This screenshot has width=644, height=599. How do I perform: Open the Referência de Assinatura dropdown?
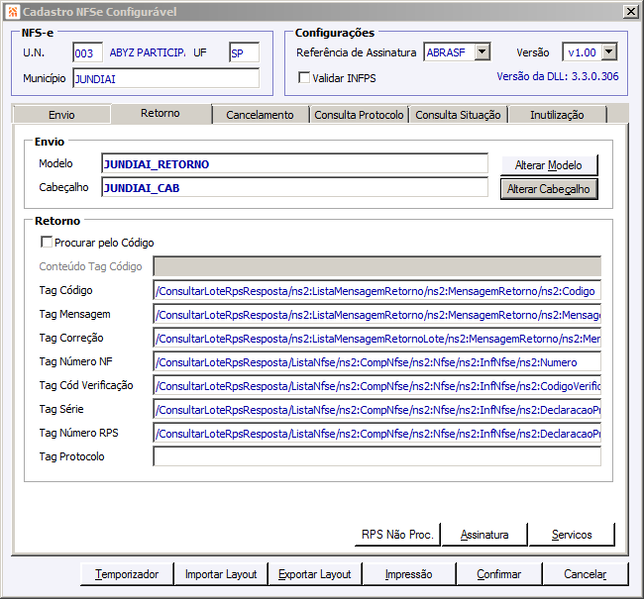pos(483,52)
